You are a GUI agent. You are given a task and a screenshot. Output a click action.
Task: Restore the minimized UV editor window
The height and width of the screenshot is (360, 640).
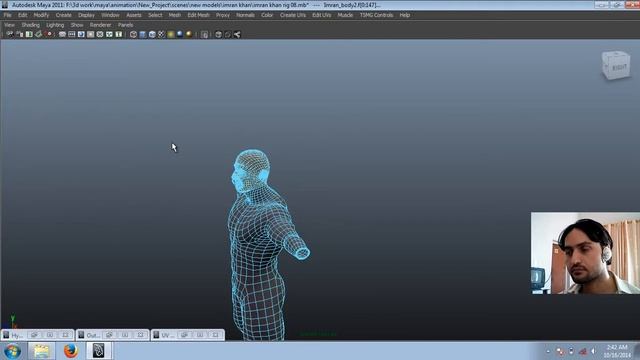[184, 335]
